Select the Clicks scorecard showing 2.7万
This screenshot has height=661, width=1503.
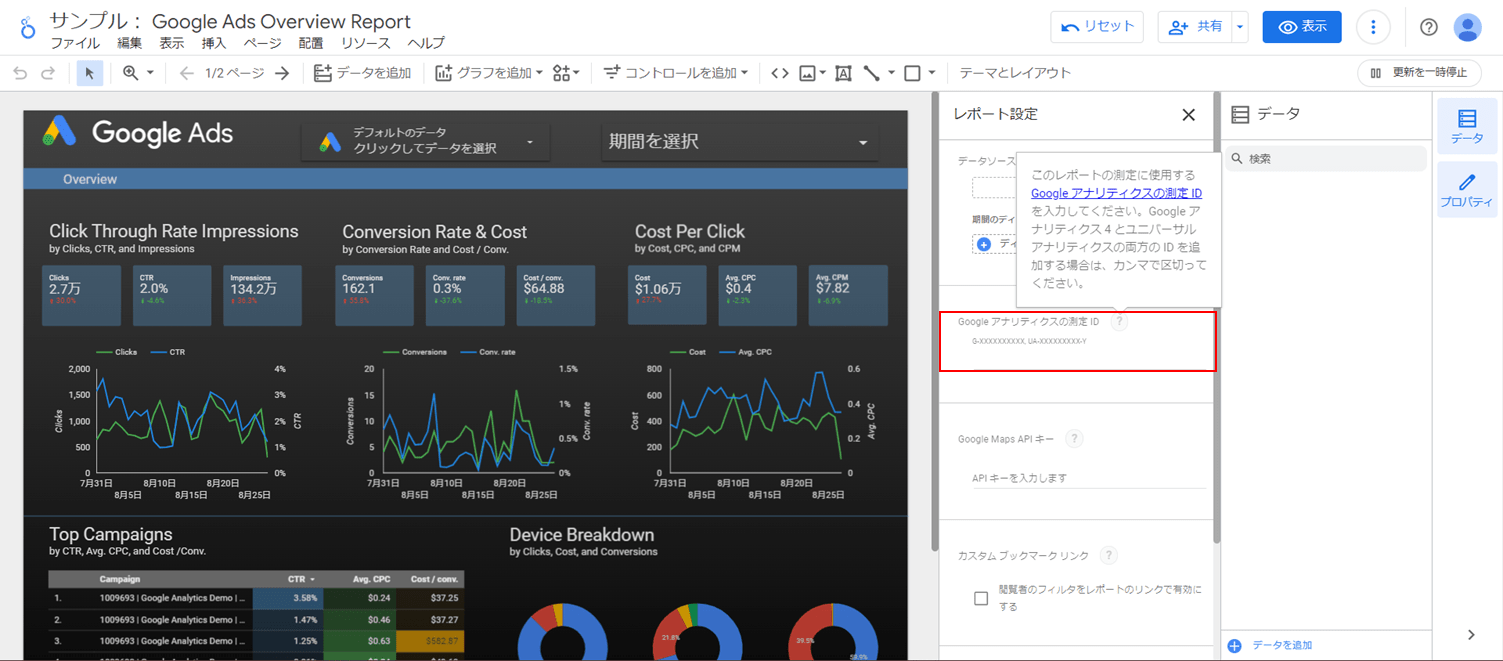[x=81, y=295]
